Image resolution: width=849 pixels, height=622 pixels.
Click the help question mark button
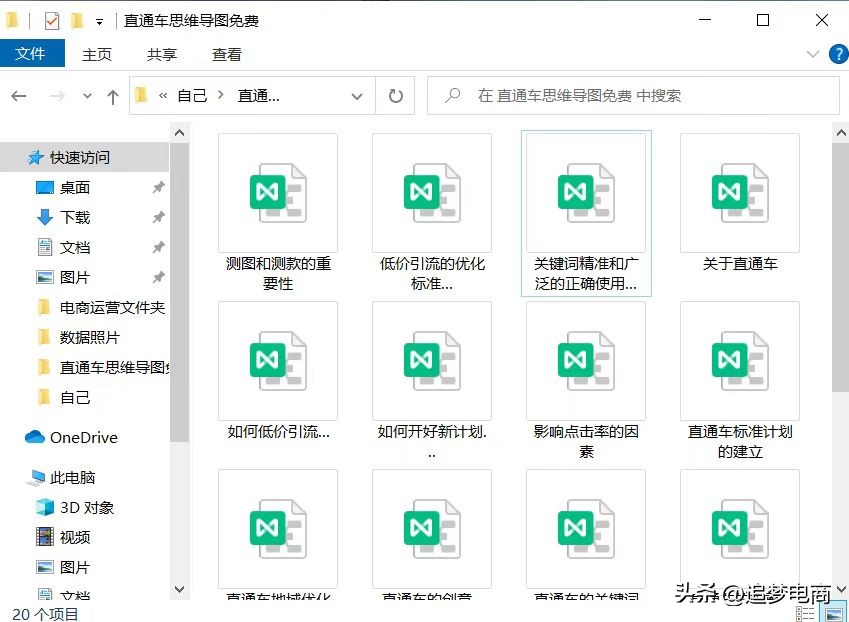click(x=838, y=54)
